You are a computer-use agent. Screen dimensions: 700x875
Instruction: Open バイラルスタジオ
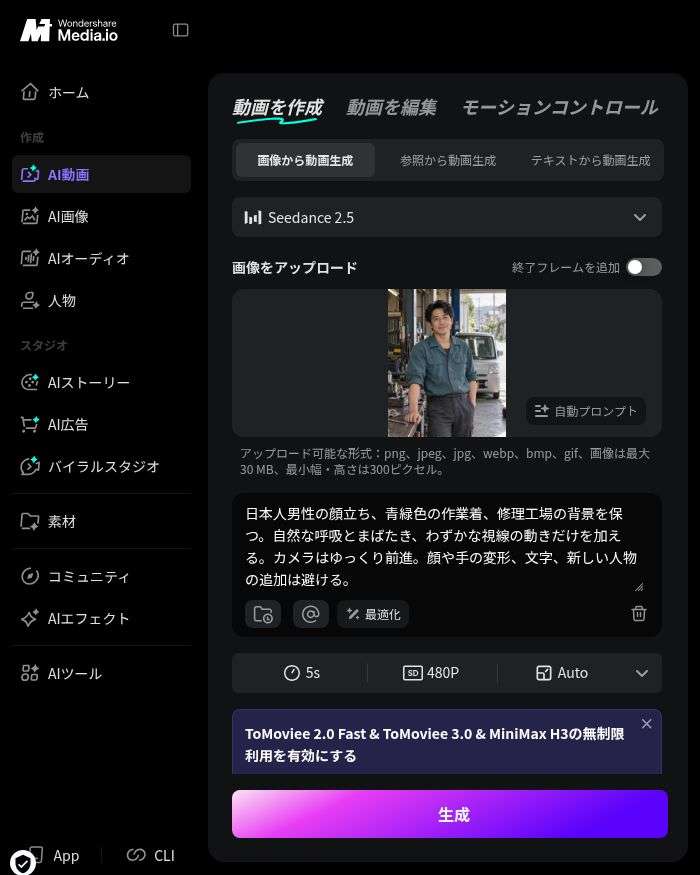(101, 466)
